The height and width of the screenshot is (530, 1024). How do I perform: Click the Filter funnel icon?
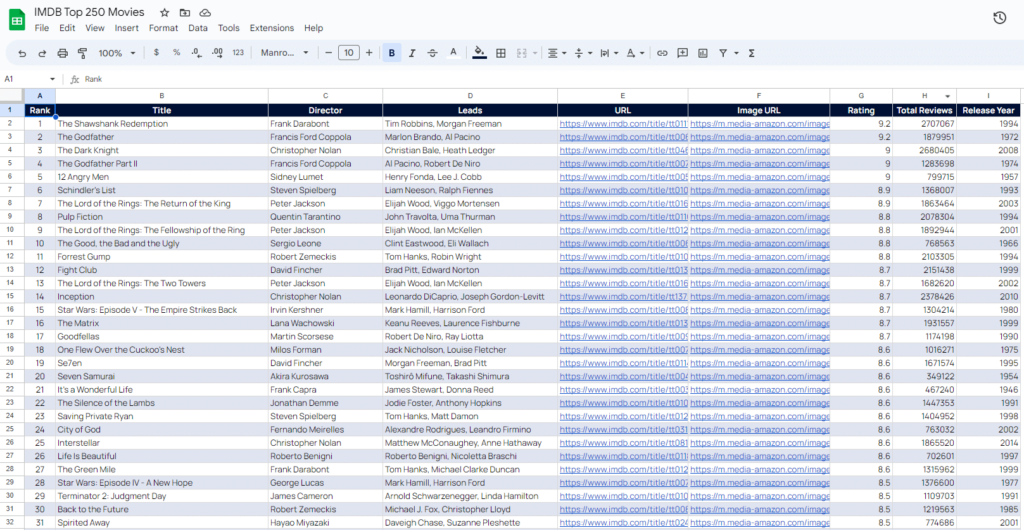click(x=723, y=53)
